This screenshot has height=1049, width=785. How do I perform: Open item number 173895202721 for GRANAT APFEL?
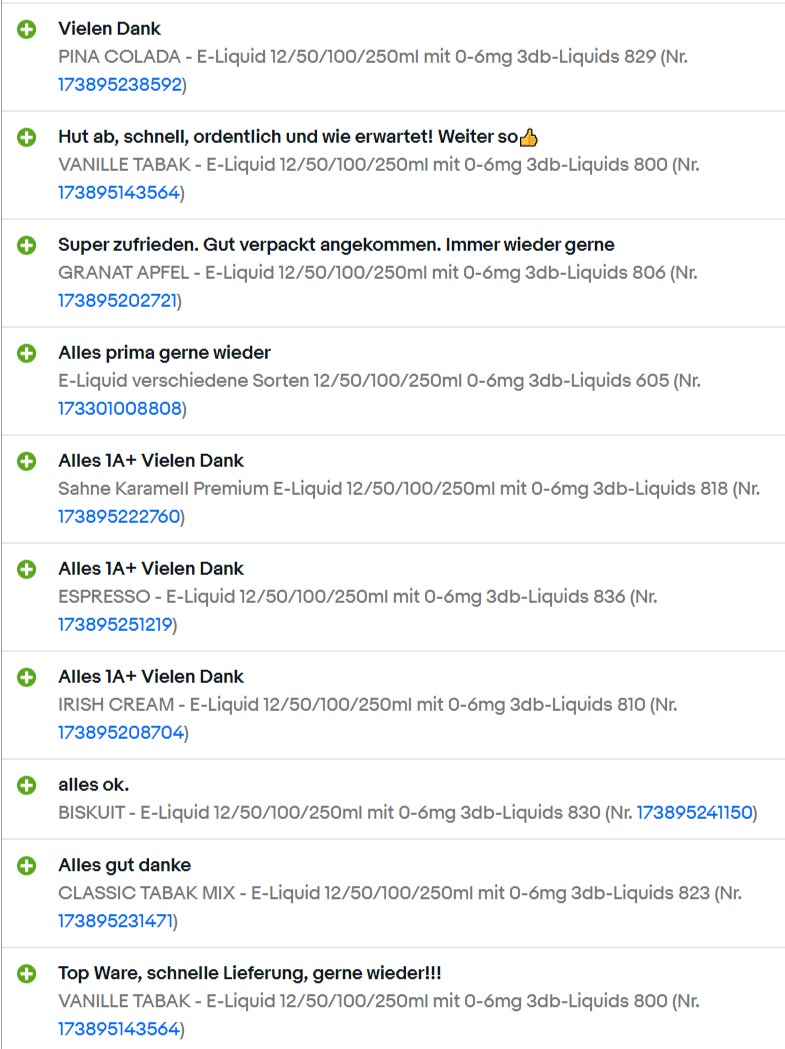pos(118,301)
